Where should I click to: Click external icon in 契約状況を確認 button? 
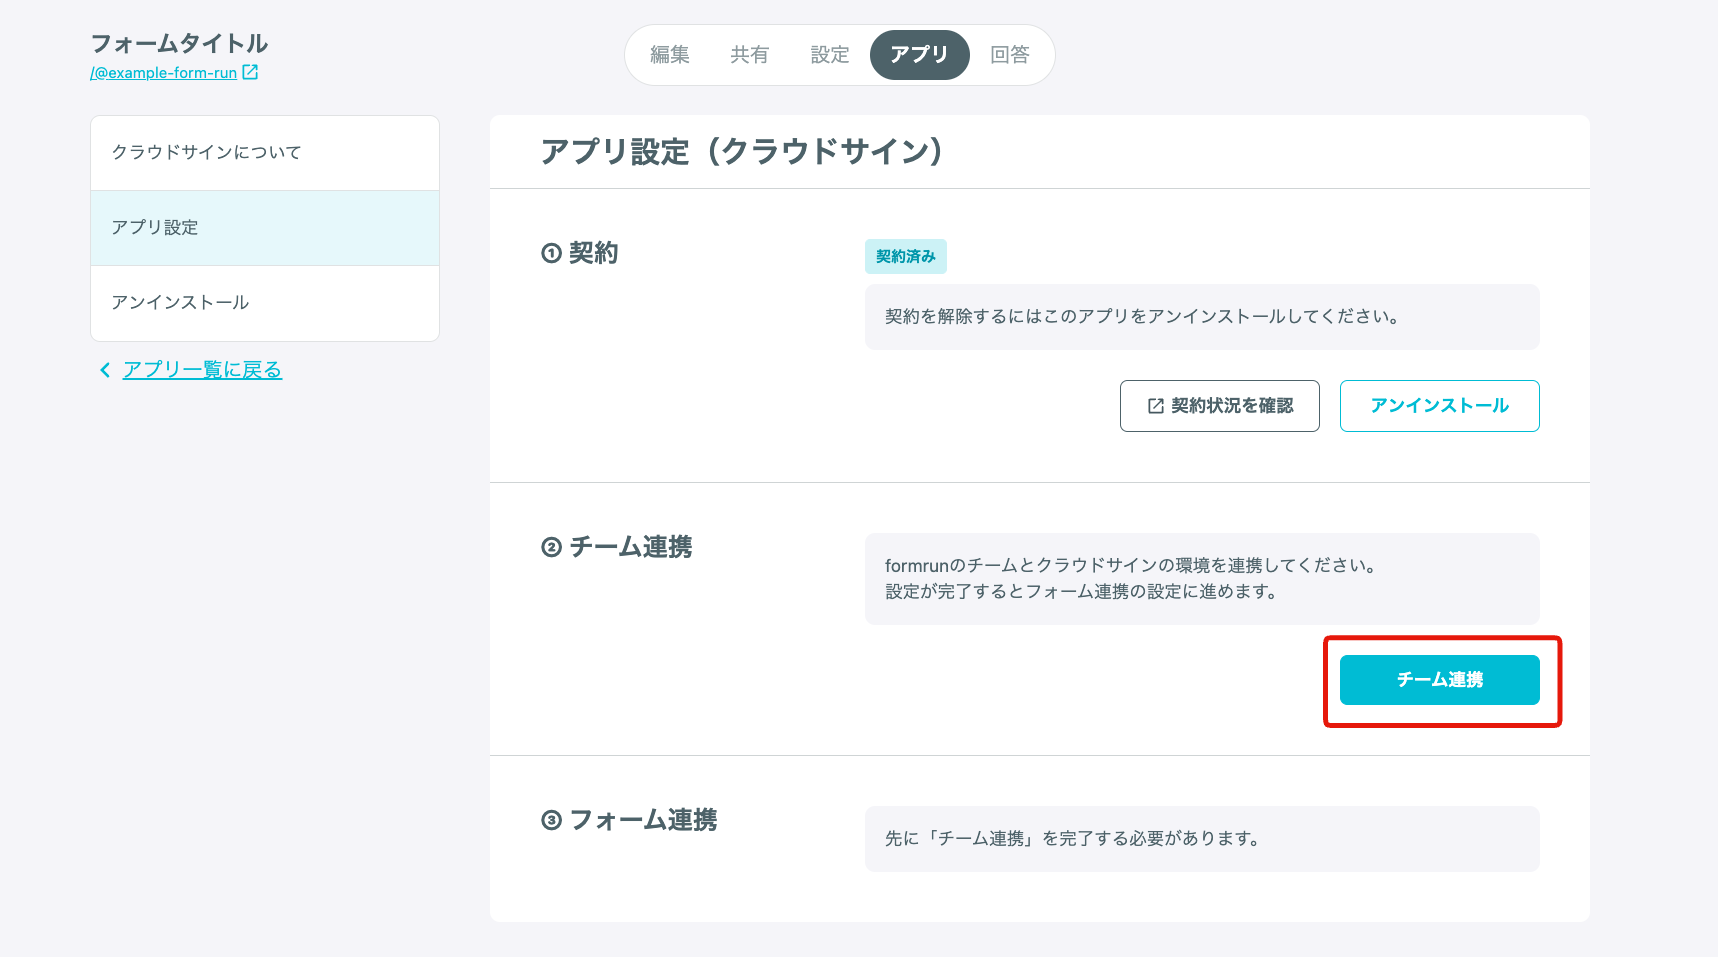tap(1156, 406)
